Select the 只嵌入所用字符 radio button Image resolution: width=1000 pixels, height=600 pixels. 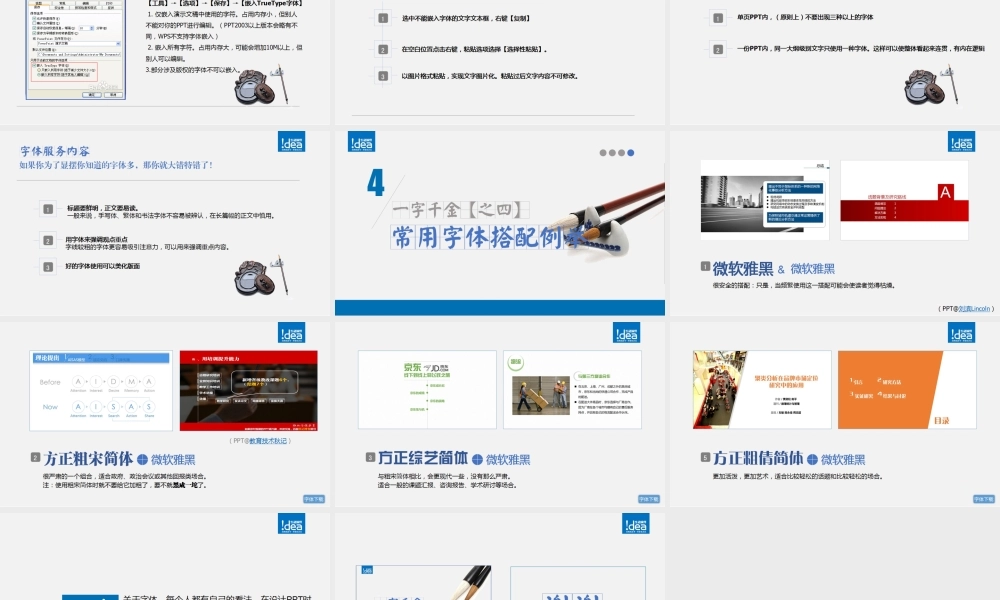point(37,71)
